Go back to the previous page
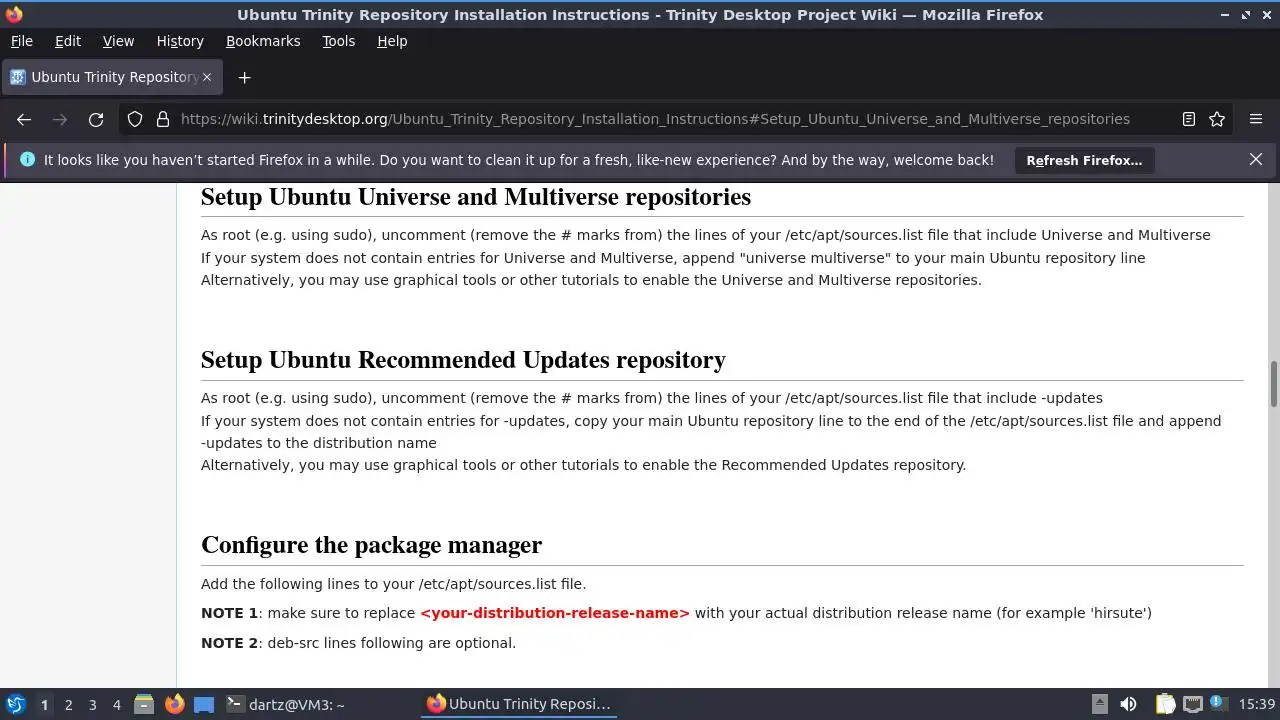The image size is (1280, 720). 24,119
